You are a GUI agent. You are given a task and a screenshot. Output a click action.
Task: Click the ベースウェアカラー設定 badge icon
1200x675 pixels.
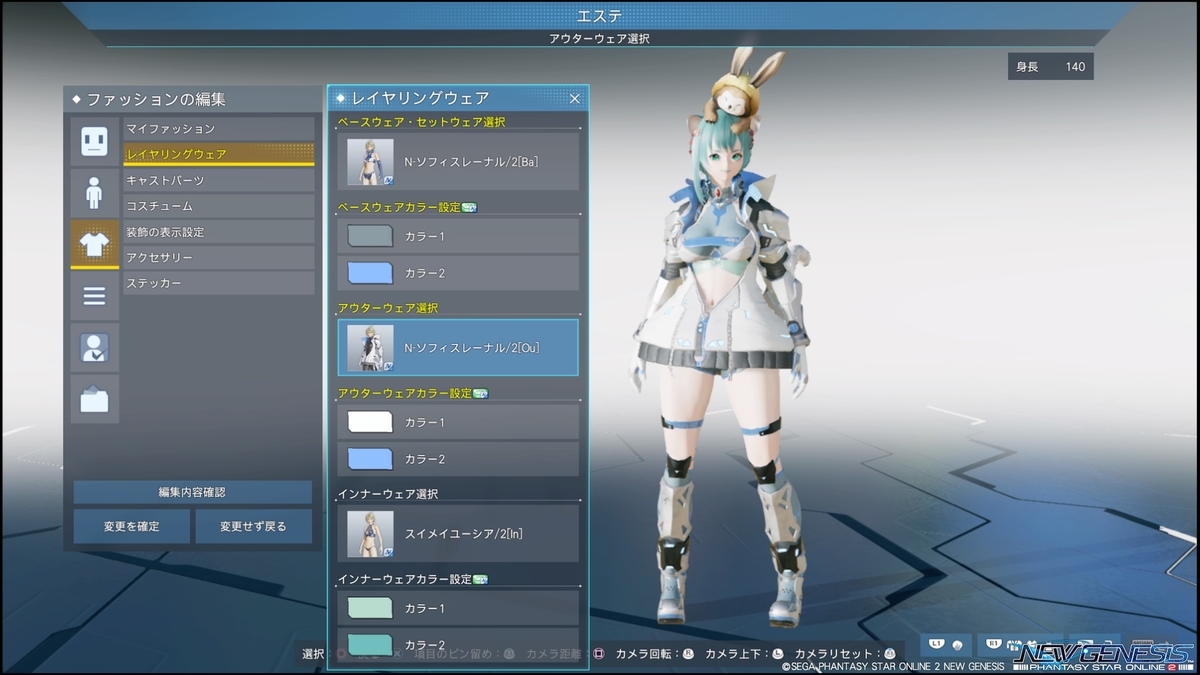[x=469, y=208]
